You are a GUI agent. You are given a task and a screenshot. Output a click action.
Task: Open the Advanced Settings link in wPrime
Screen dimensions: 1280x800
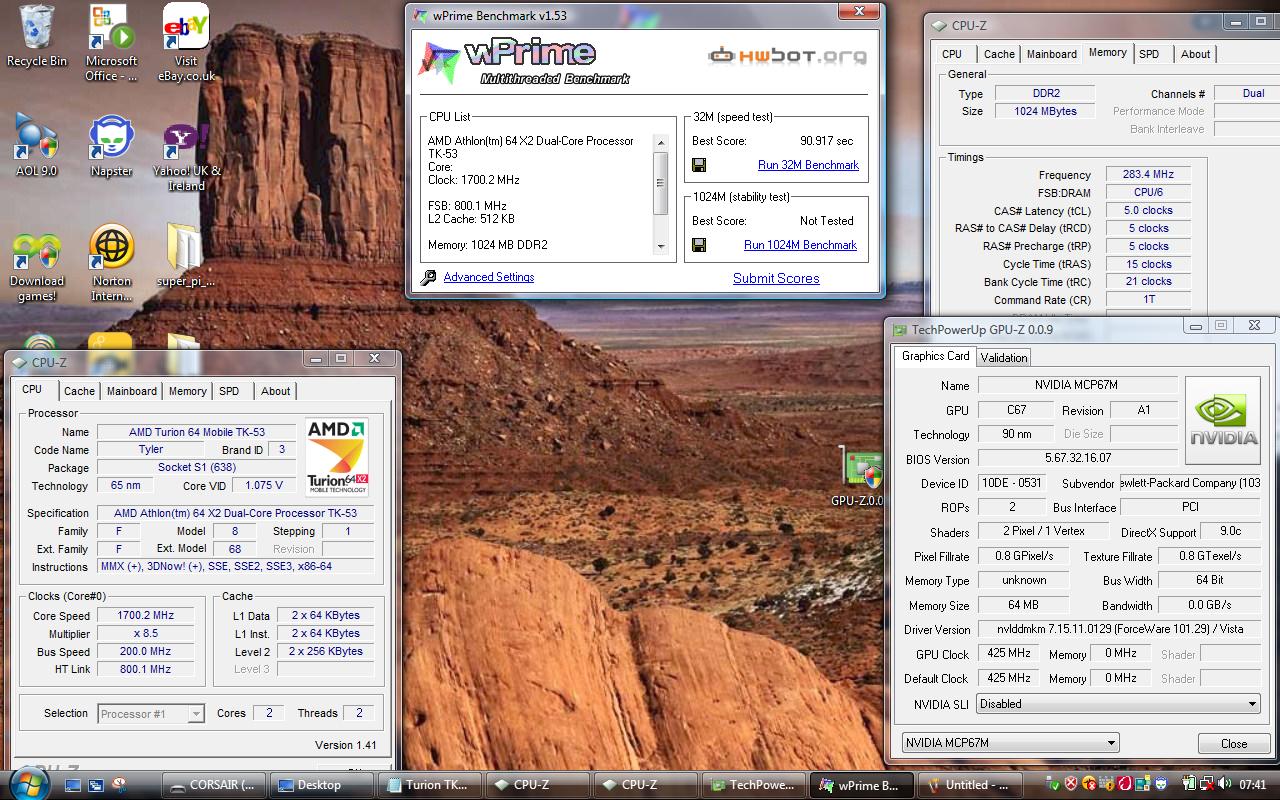click(x=488, y=277)
